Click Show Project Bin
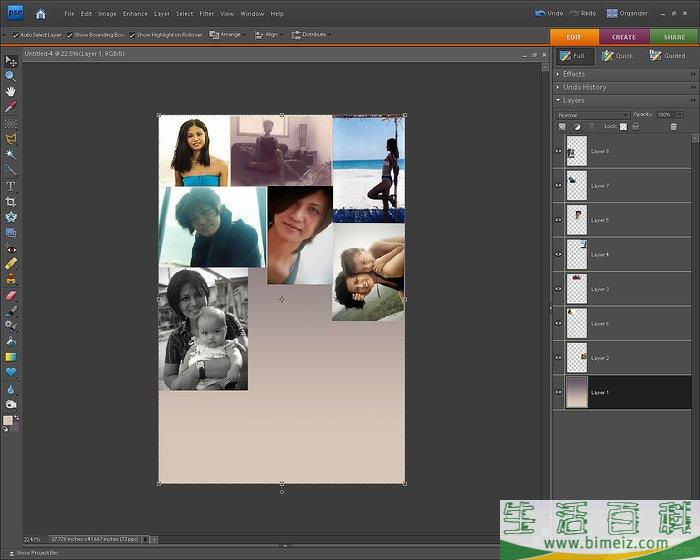 click(x=33, y=553)
